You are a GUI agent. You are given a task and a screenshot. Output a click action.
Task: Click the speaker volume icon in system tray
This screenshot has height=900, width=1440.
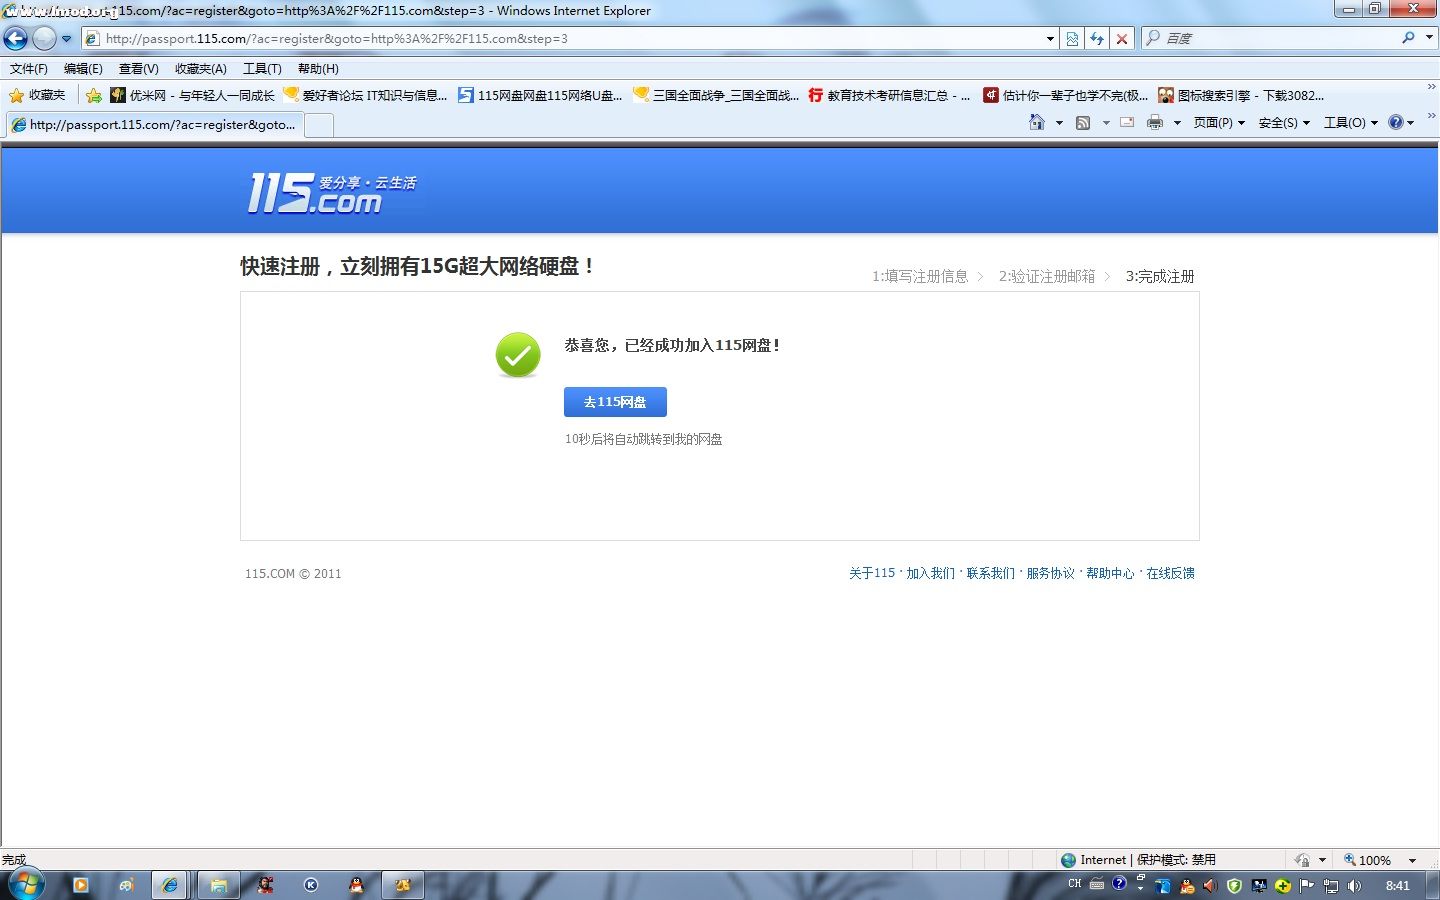click(x=1355, y=884)
